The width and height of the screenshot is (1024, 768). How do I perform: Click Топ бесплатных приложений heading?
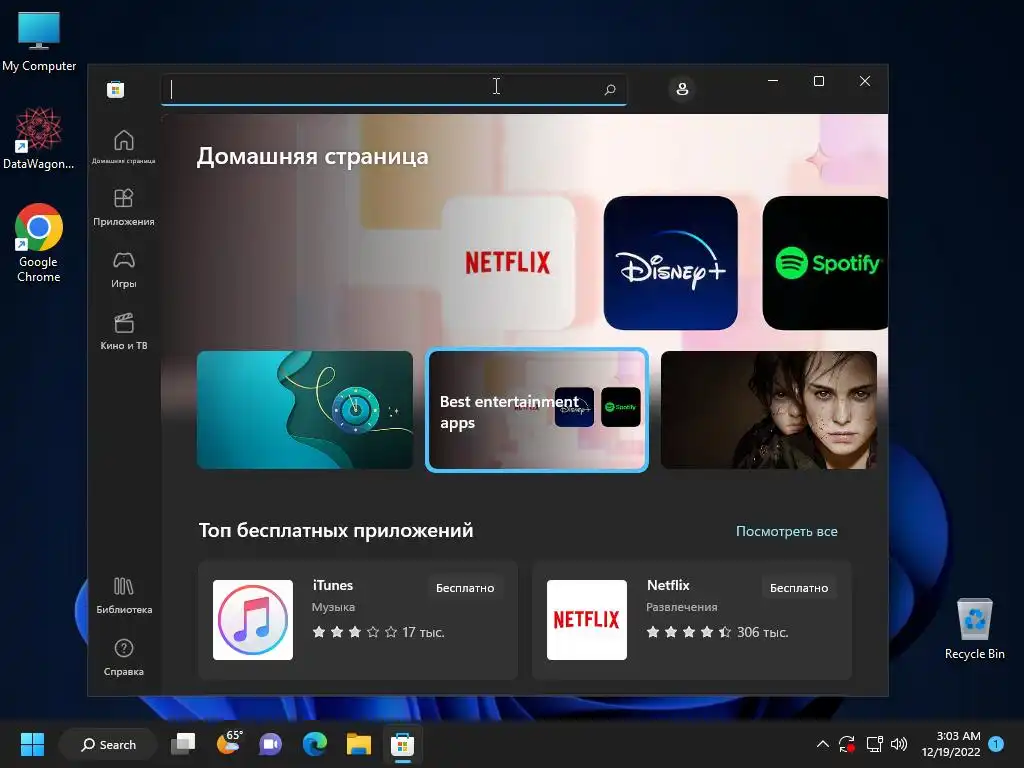click(x=336, y=530)
